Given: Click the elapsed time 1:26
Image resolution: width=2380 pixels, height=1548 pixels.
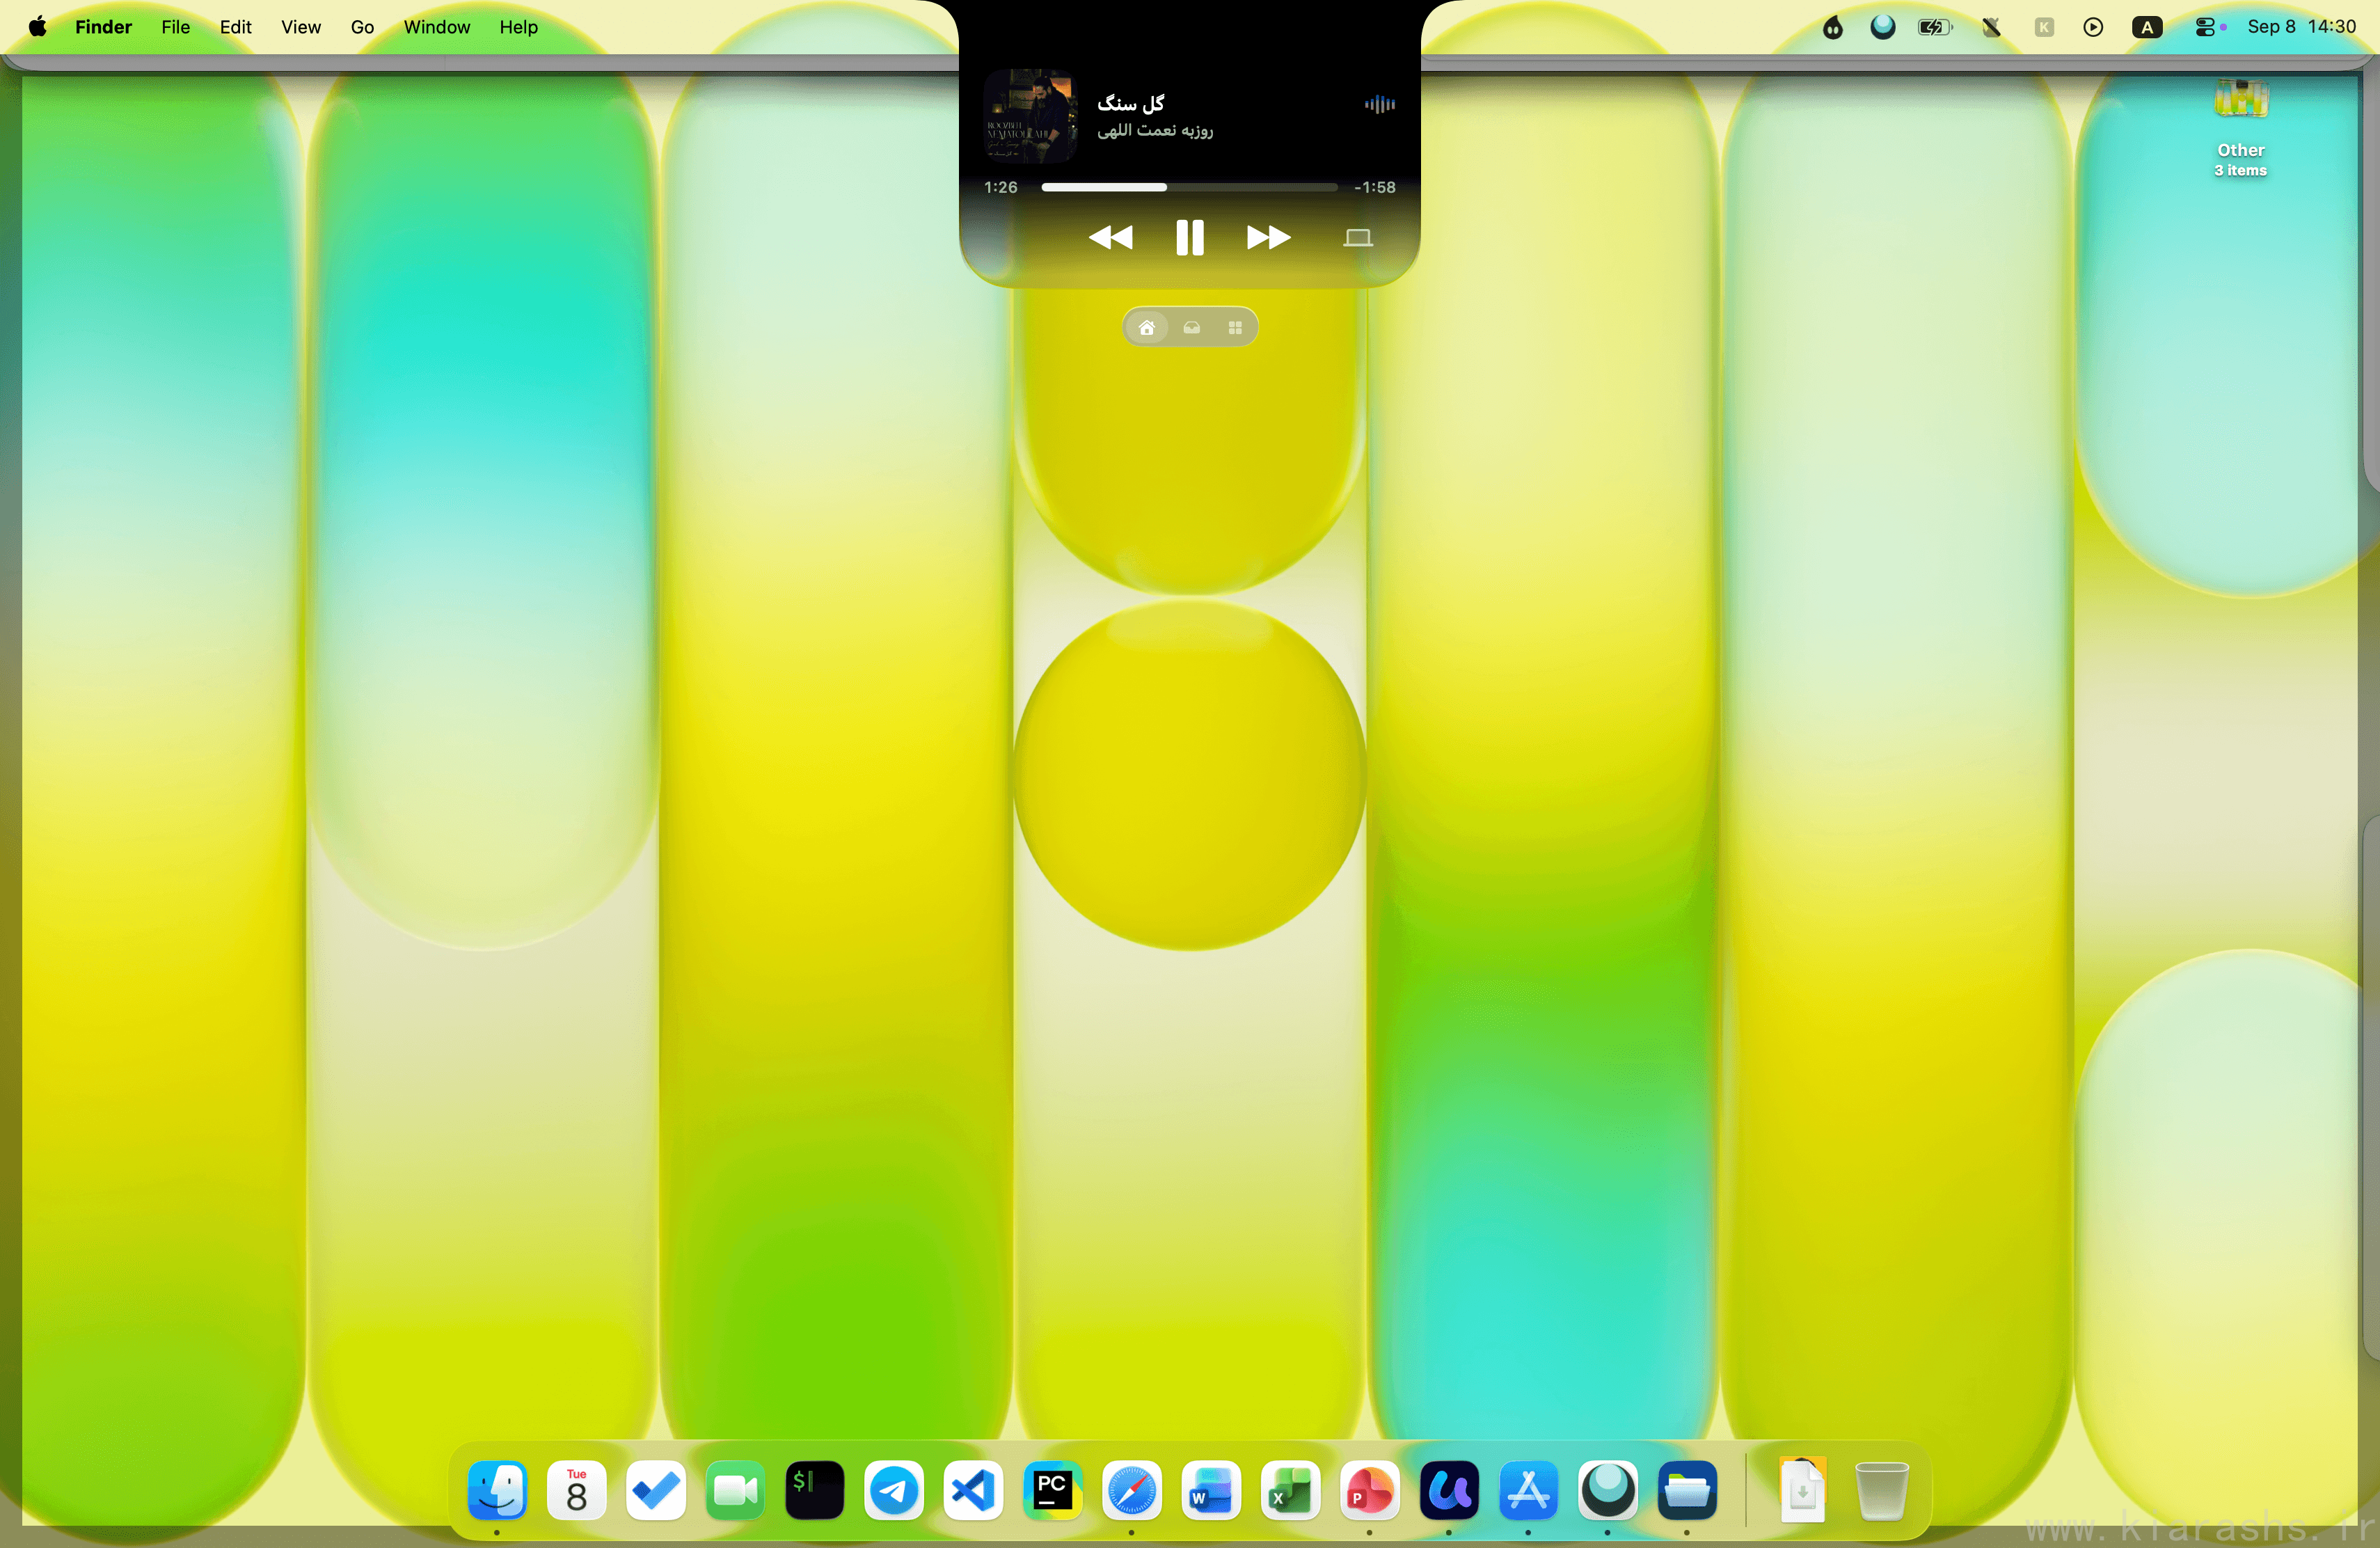Looking at the screenshot, I should pyautogui.click(x=1000, y=187).
